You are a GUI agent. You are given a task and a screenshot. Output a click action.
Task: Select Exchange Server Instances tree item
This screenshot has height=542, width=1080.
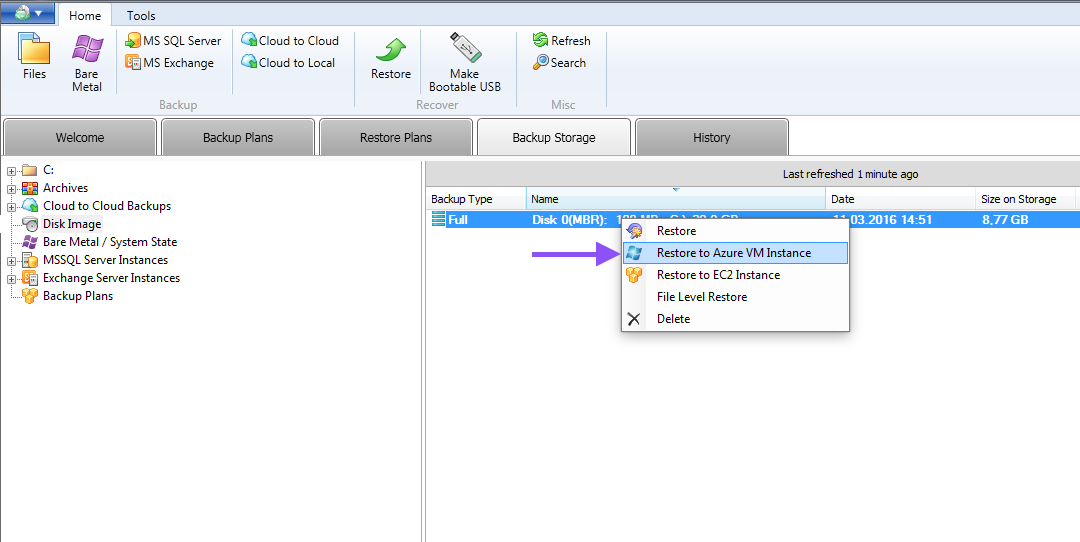tap(112, 278)
